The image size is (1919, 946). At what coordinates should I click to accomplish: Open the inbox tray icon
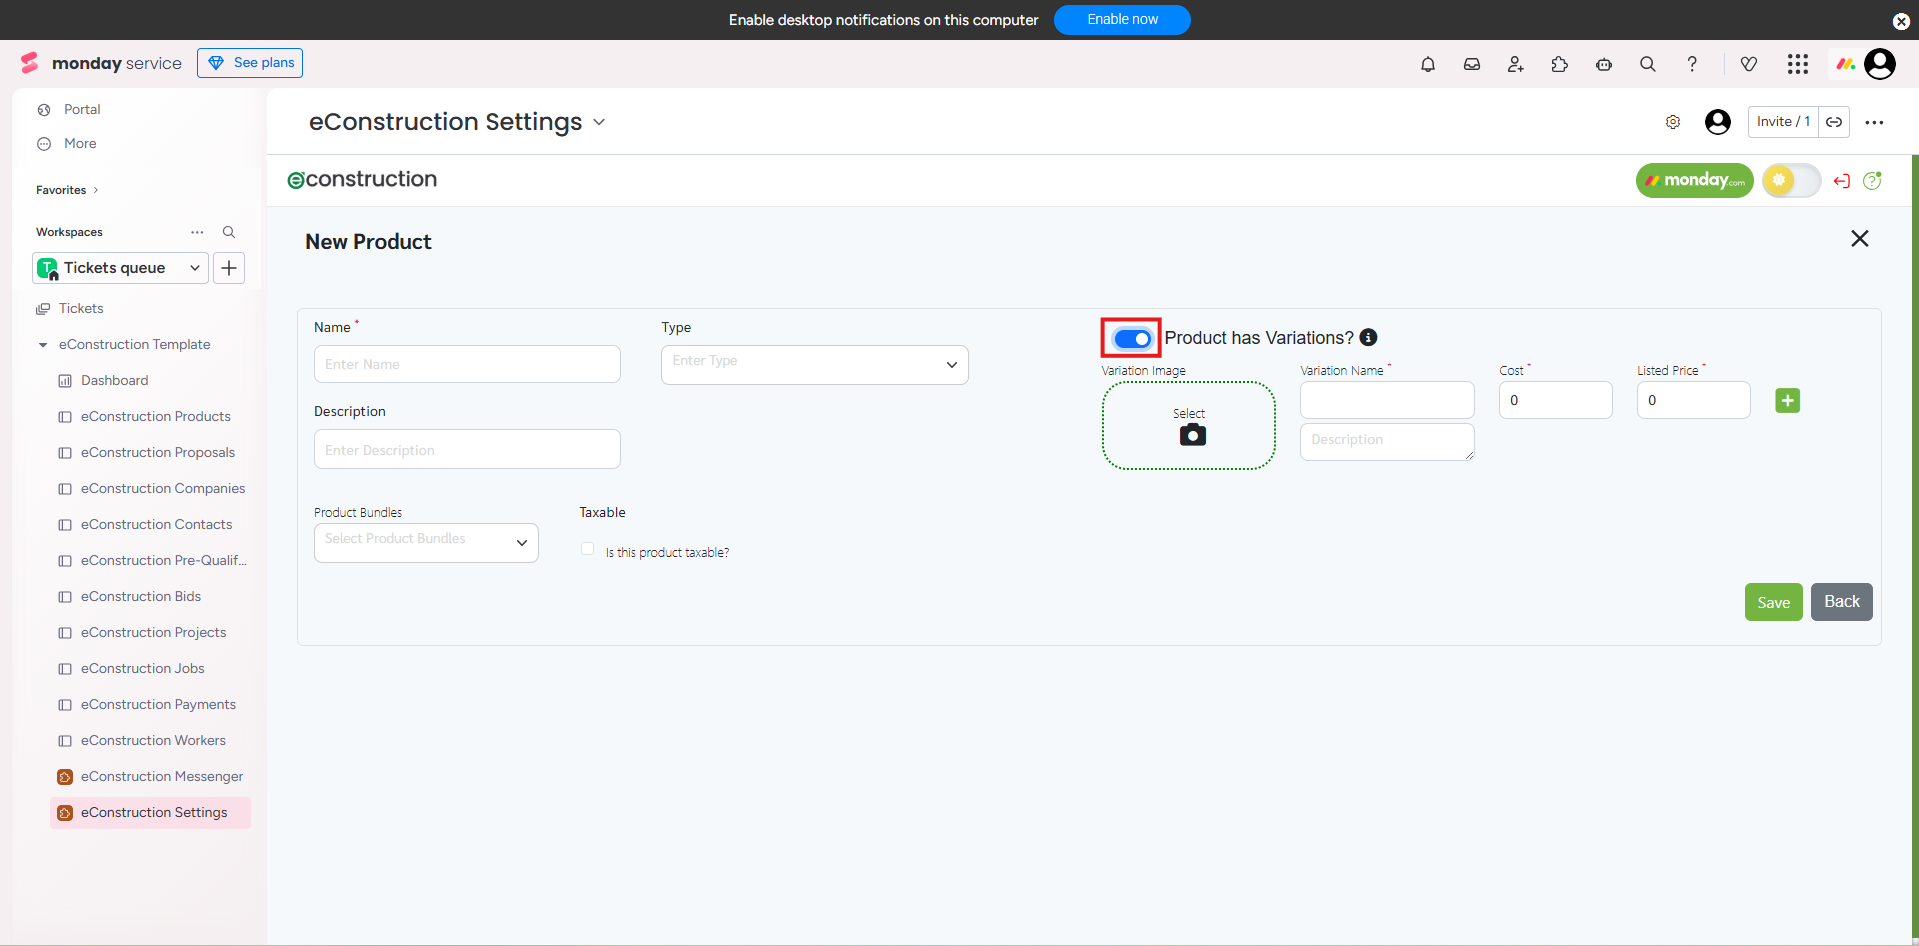(1471, 64)
